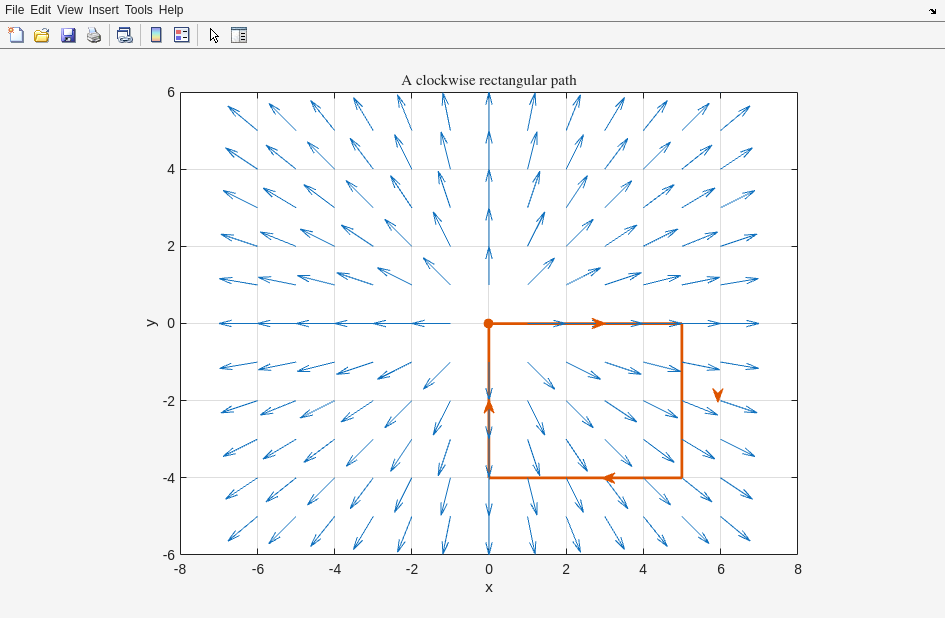
Task: Print the figure using the printer icon
Action: (94, 35)
